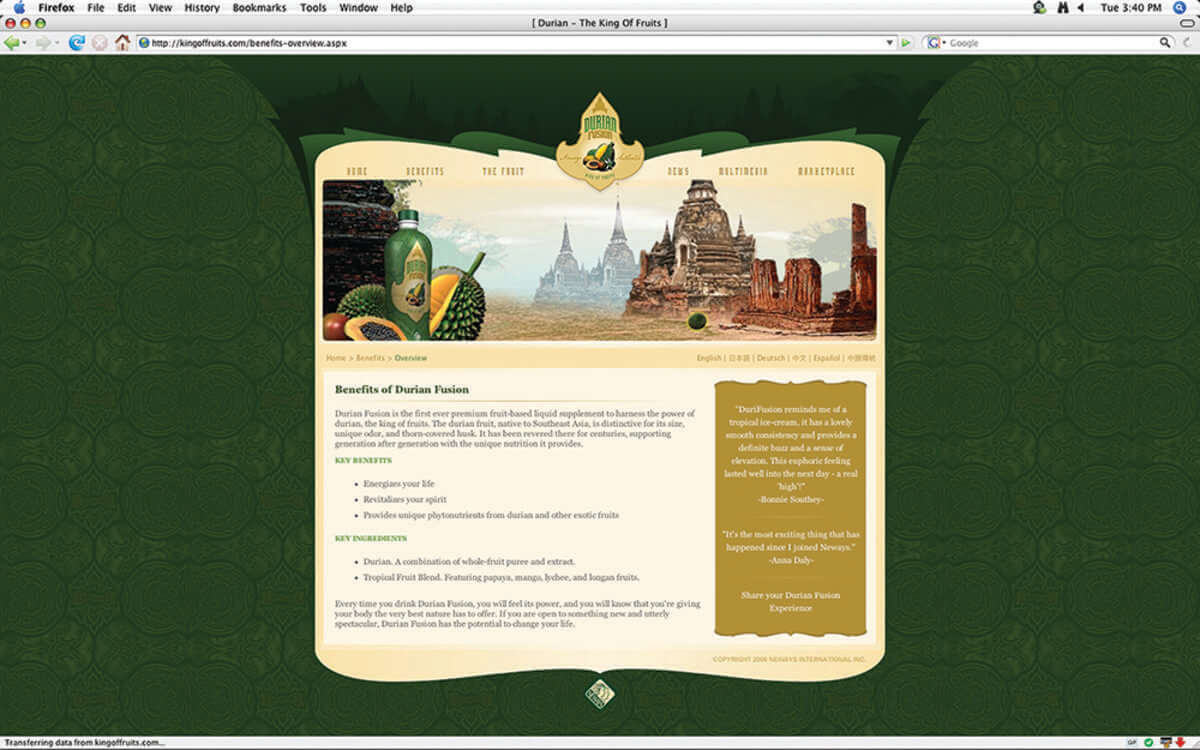This screenshot has width=1200, height=750.
Task: Open the Marketplace site tab
Action: [827, 172]
